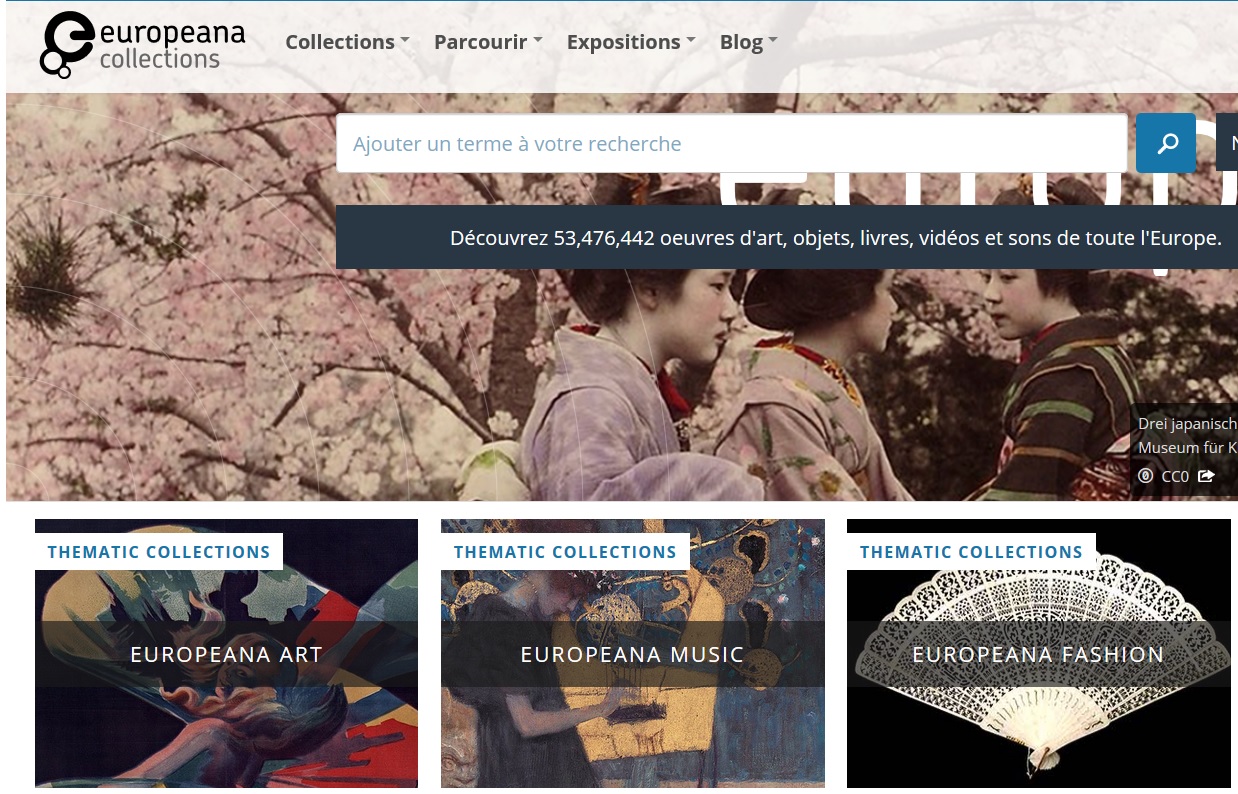Click the dark button right of search
The height and width of the screenshot is (794, 1238).
pyautogui.click(x=1227, y=143)
